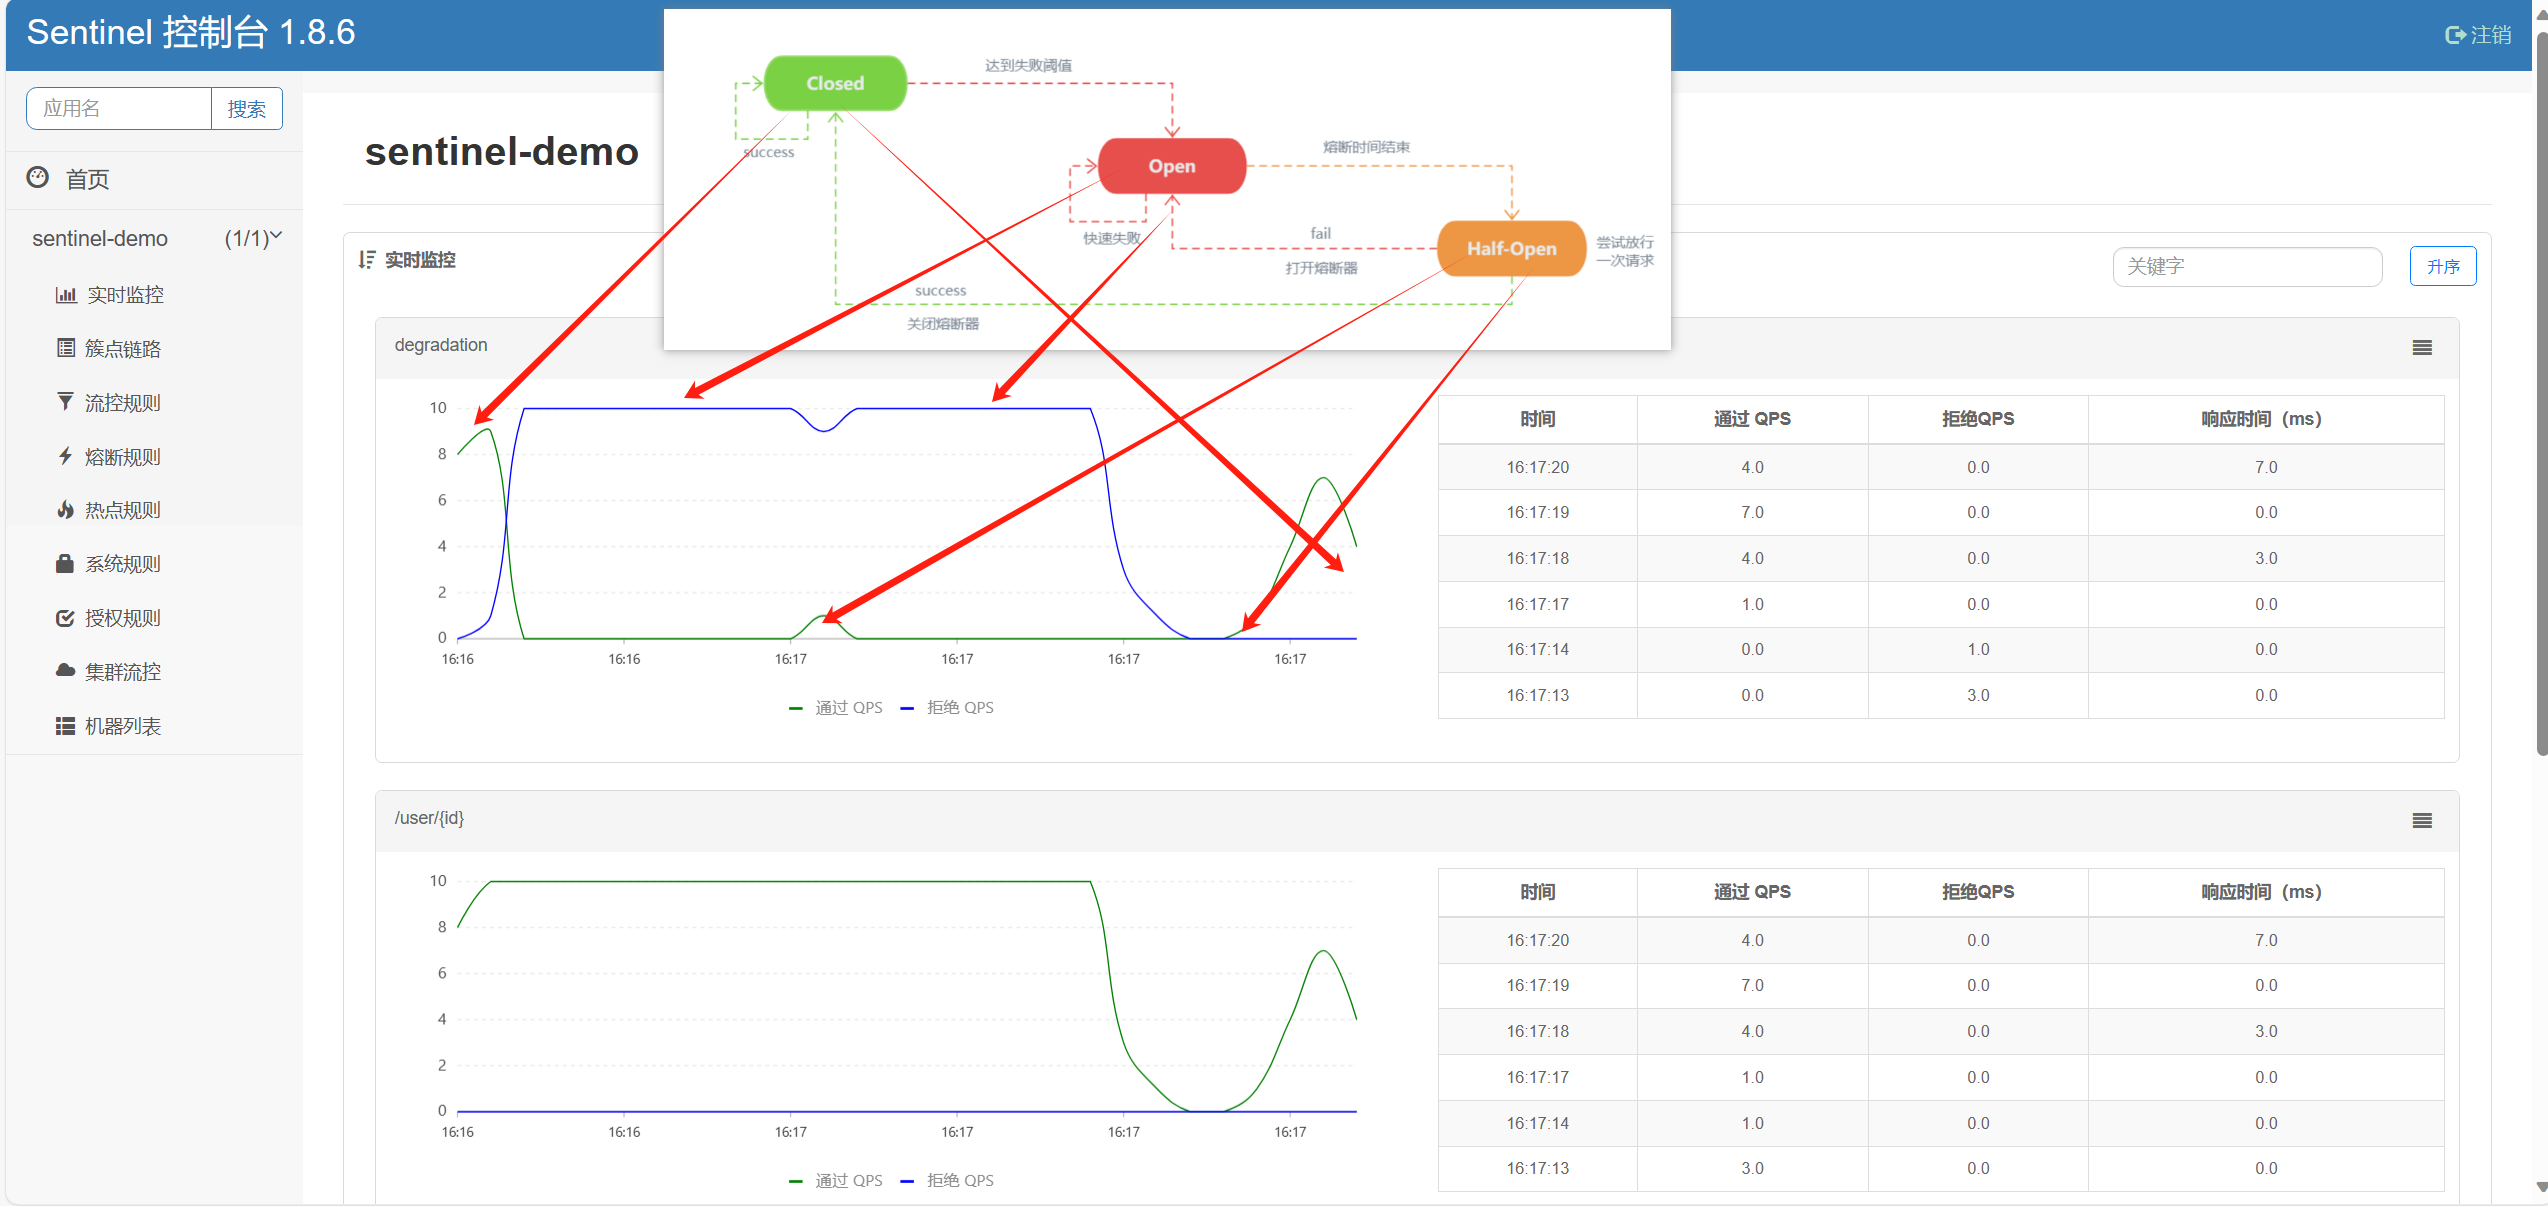Click the flame icon for 热点规则
2548x1206 pixels.
(66, 510)
